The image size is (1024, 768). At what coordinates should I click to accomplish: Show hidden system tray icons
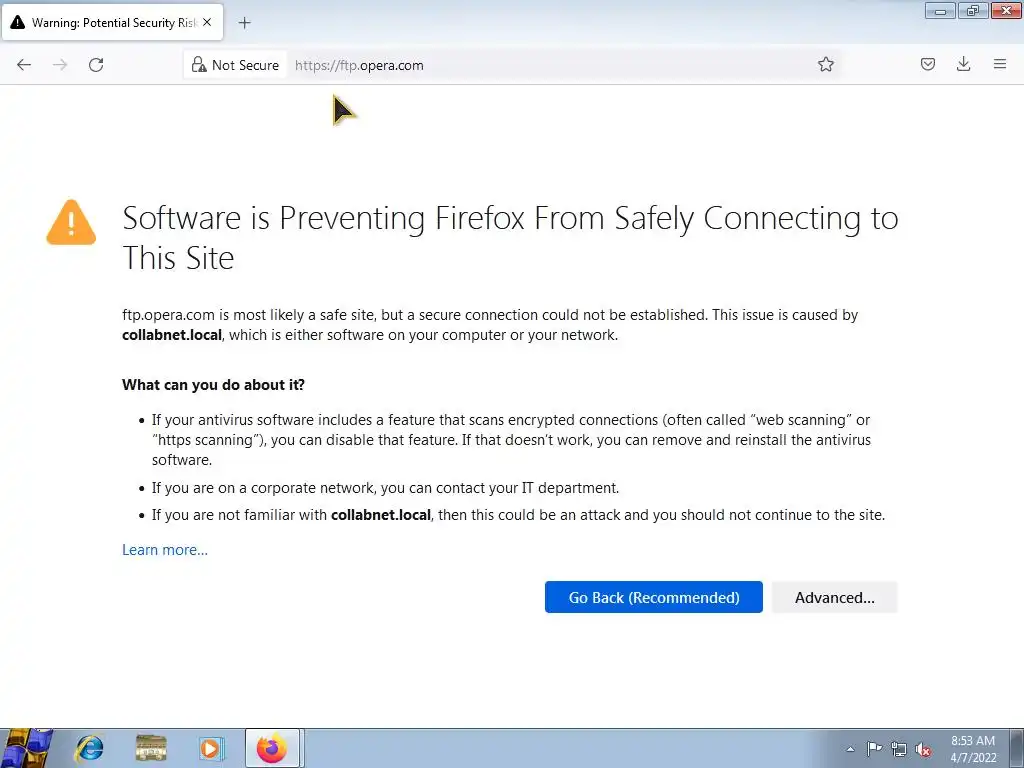pyautogui.click(x=850, y=749)
